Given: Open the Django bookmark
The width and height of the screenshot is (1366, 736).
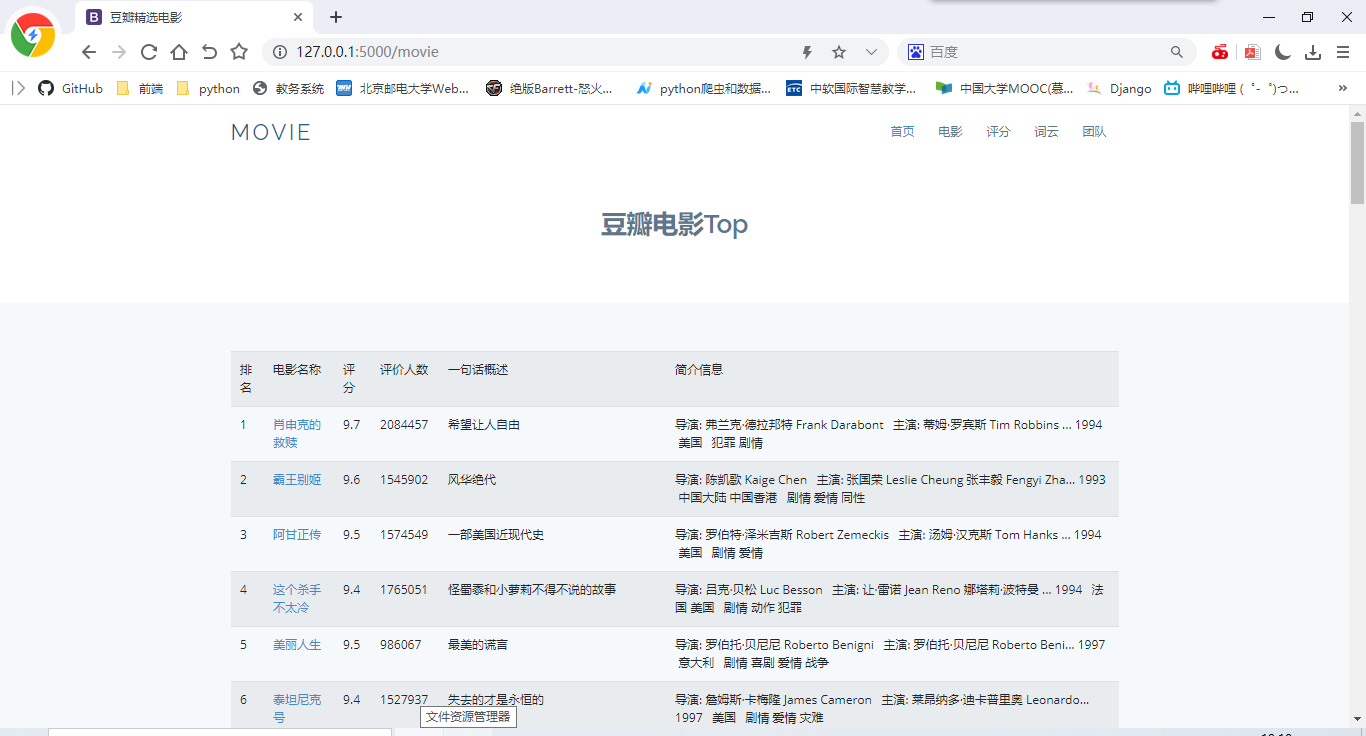Looking at the screenshot, I should (1120, 88).
